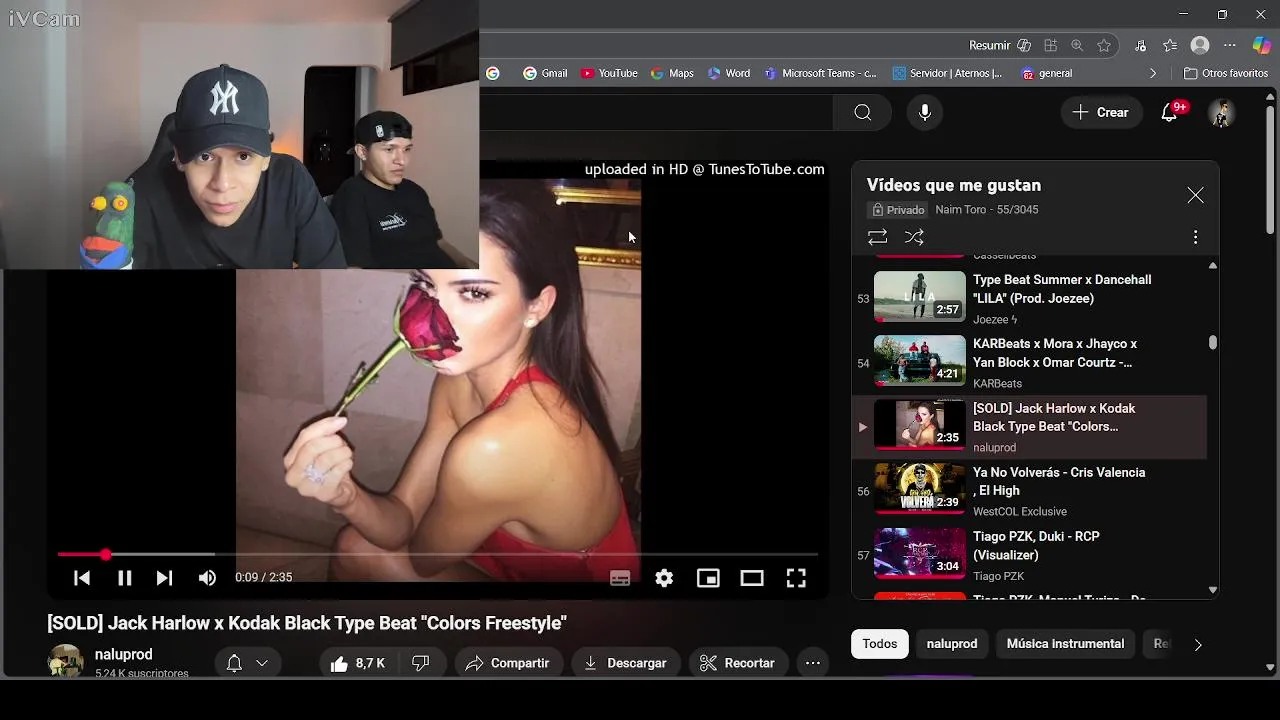Open the Maps bookmark

[672, 73]
